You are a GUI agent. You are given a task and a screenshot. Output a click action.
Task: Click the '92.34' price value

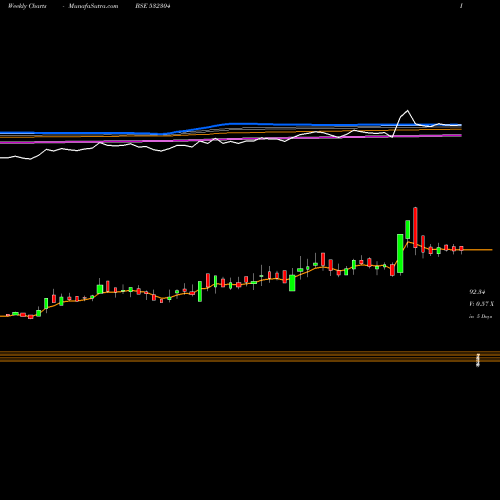click(477, 292)
